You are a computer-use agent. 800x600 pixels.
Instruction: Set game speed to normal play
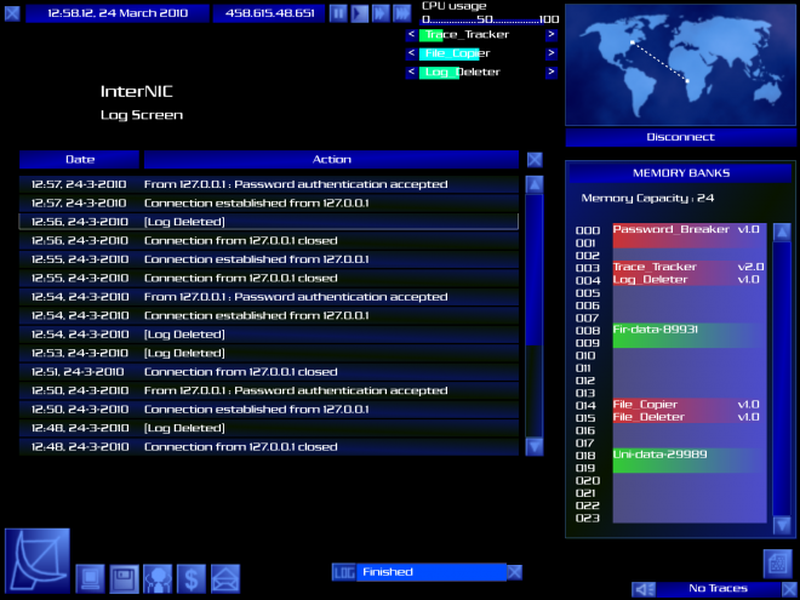[359, 13]
